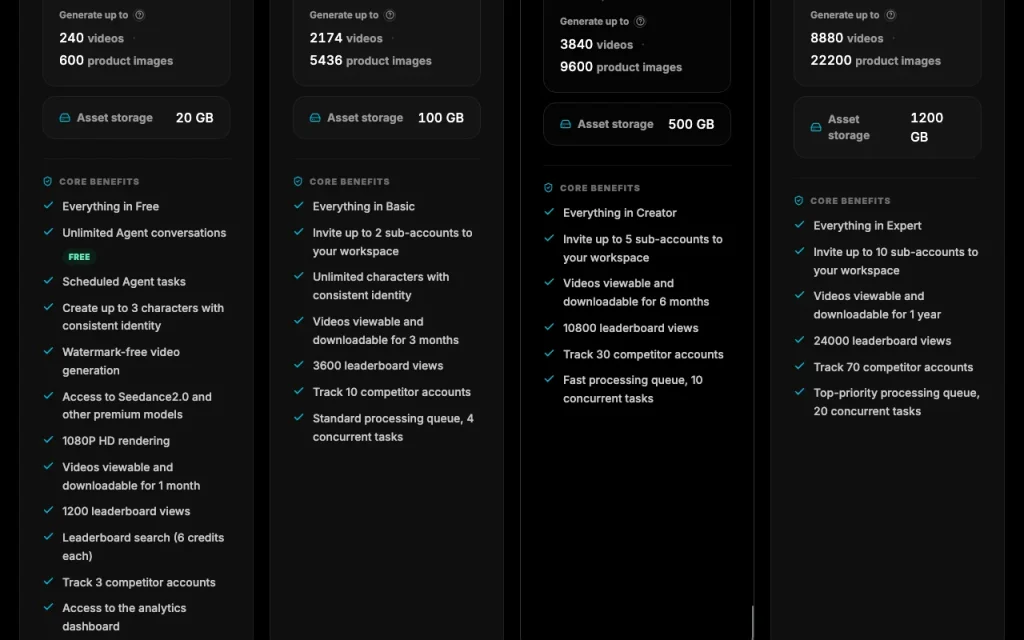Click 'Access to Seedance2.0' benefit line
Viewport: 1024px width, 640px height.
(x=136, y=406)
